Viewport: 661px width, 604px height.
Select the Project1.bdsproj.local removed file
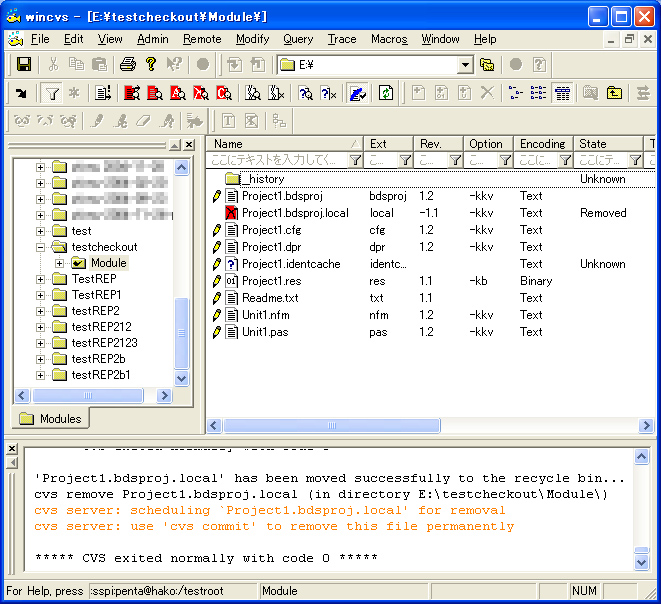(x=295, y=213)
